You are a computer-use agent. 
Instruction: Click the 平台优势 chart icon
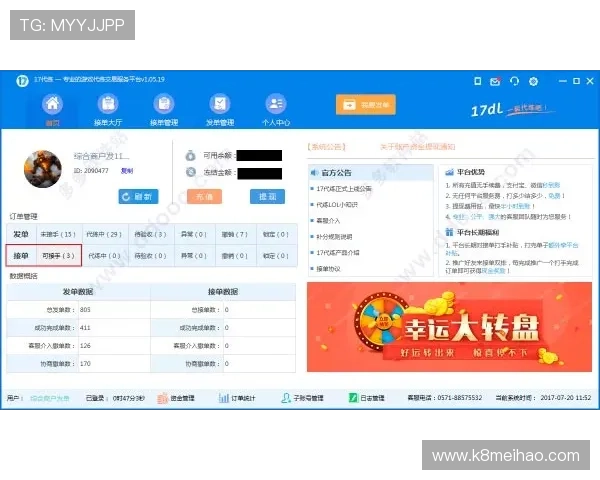[x=450, y=172]
